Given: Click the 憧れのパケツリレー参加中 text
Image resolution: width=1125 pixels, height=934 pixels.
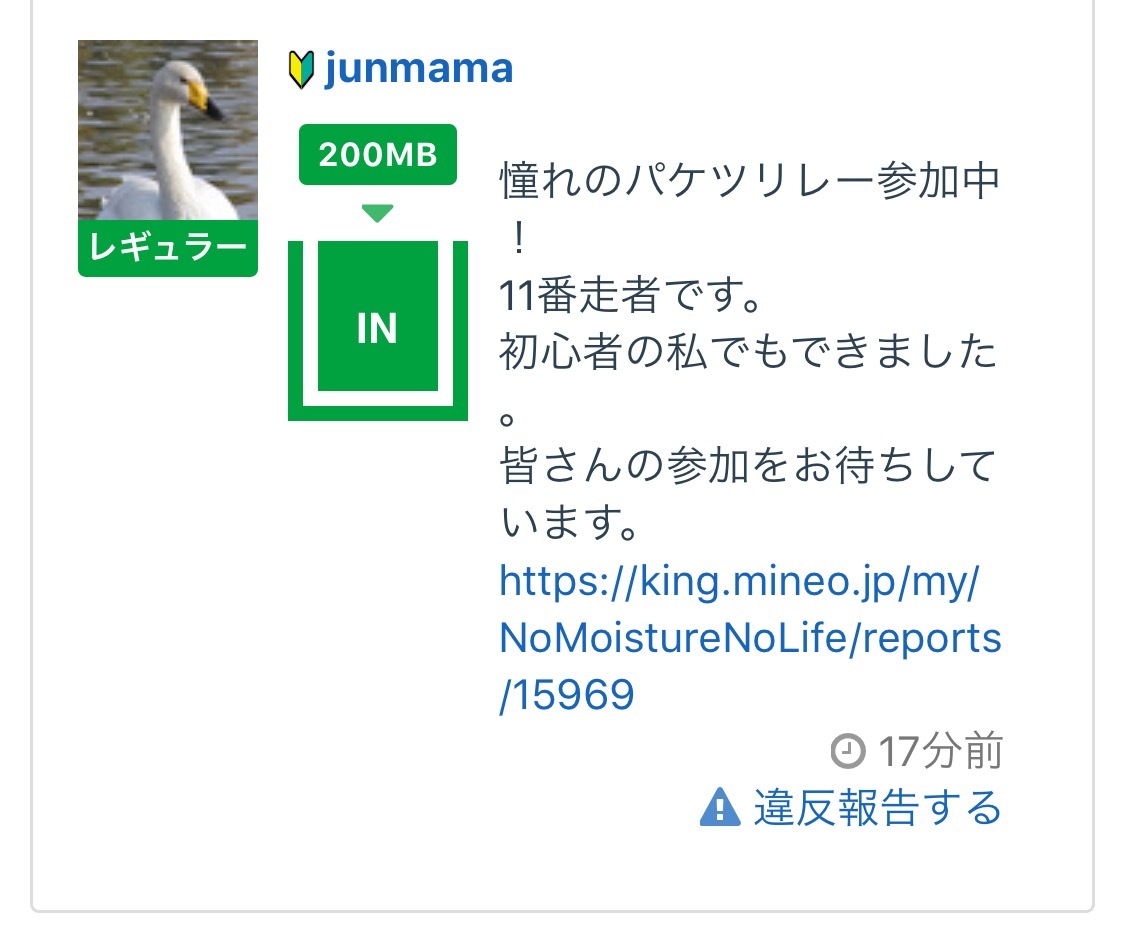Looking at the screenshot, I should click(748, 183).
